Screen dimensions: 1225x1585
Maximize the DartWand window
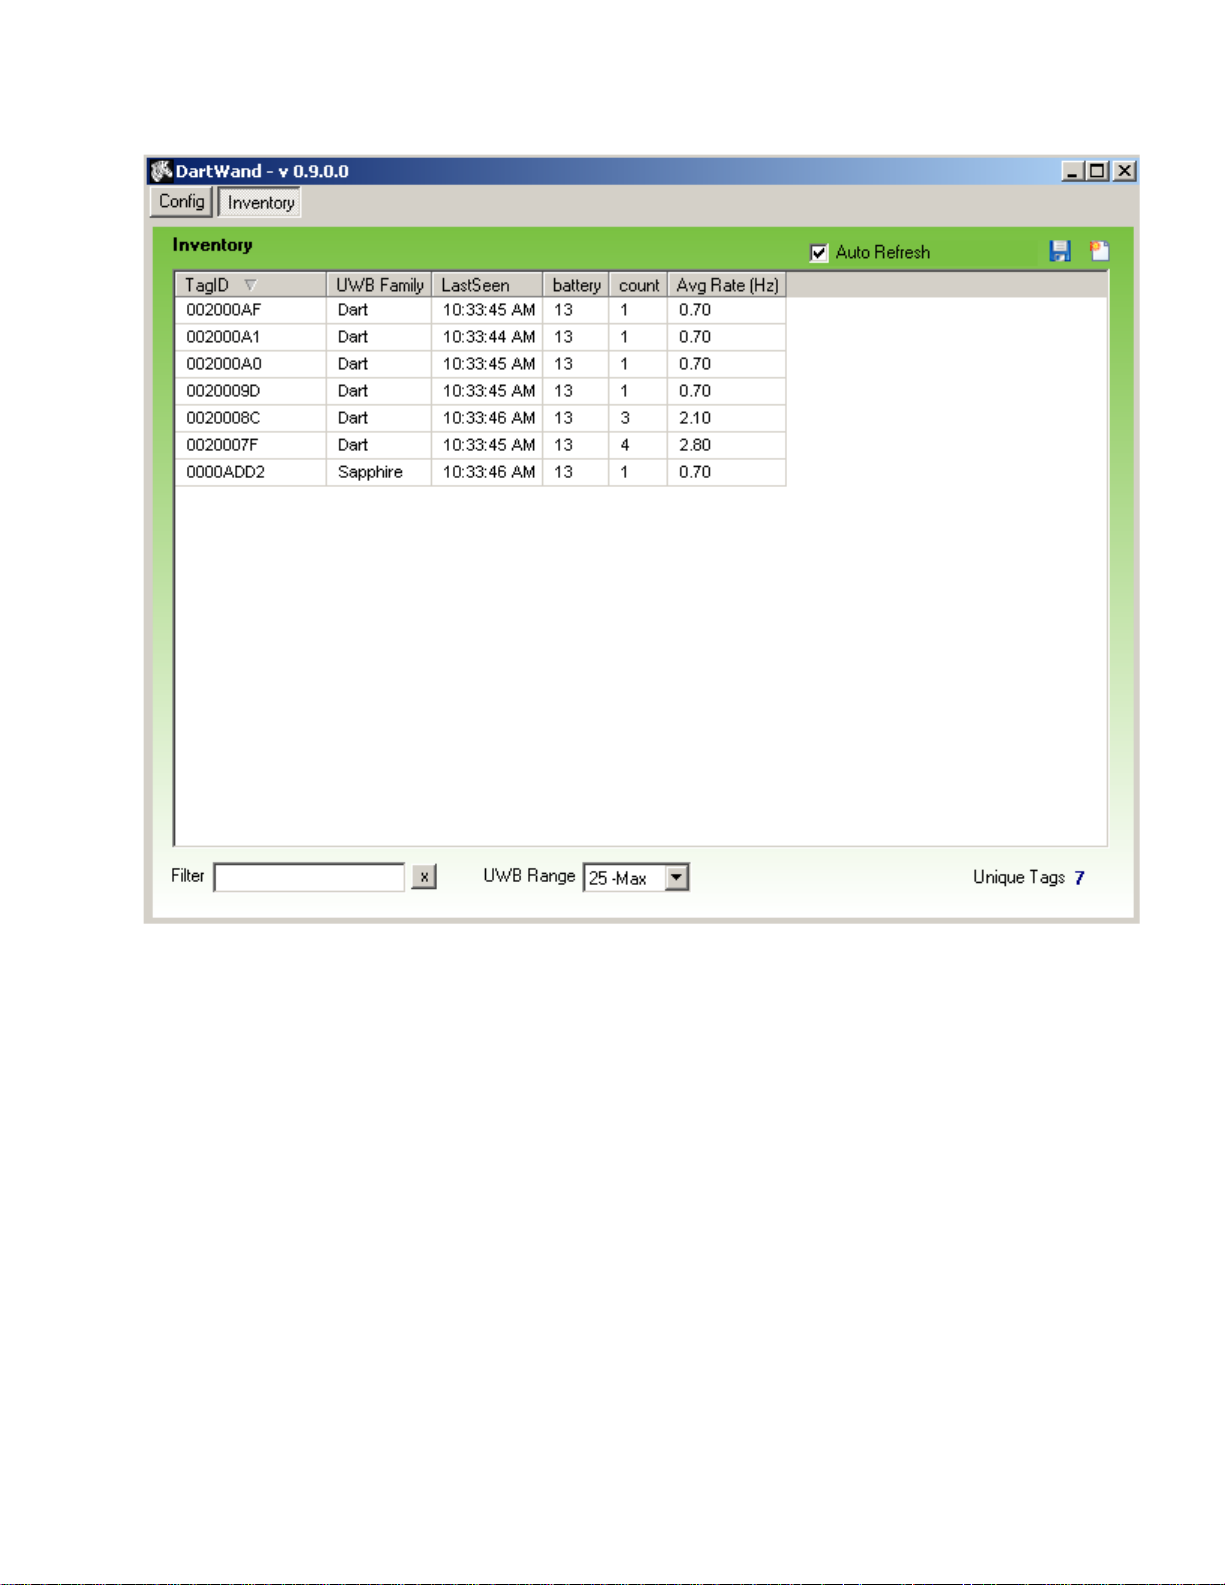coord(1097,171)
